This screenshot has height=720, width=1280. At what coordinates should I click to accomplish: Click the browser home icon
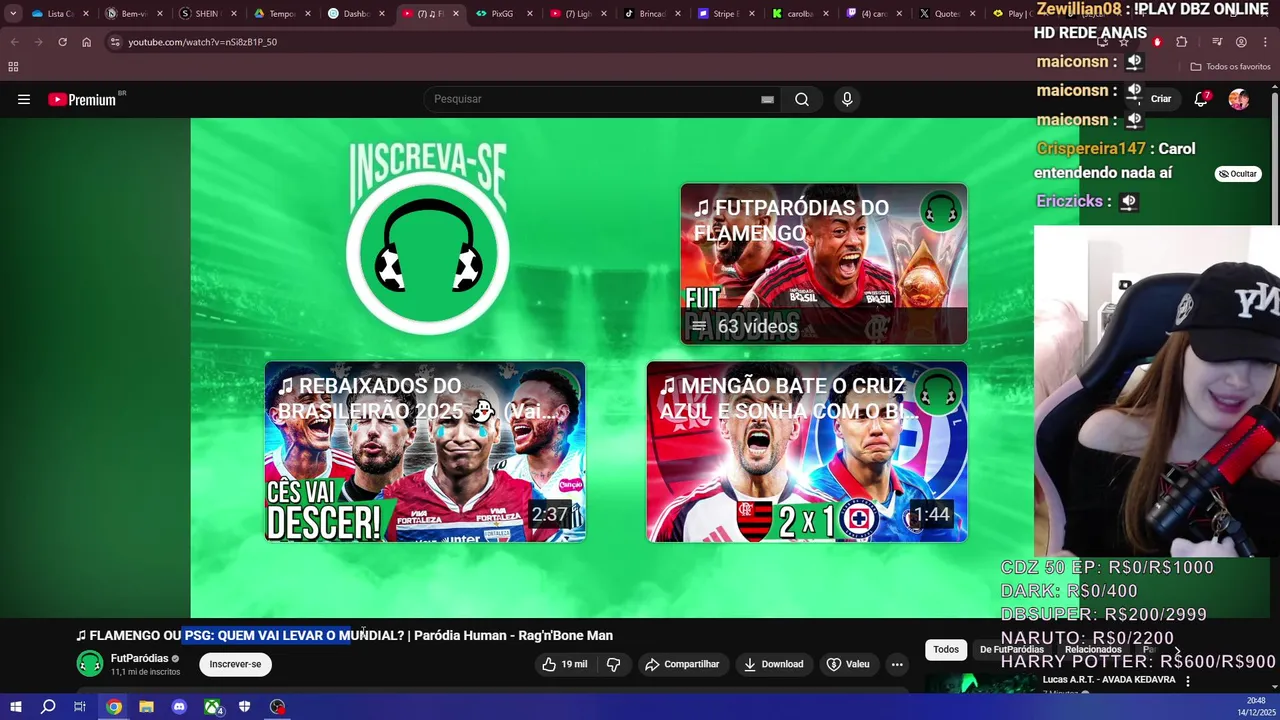pyautogui.click(x=86, y=42)
